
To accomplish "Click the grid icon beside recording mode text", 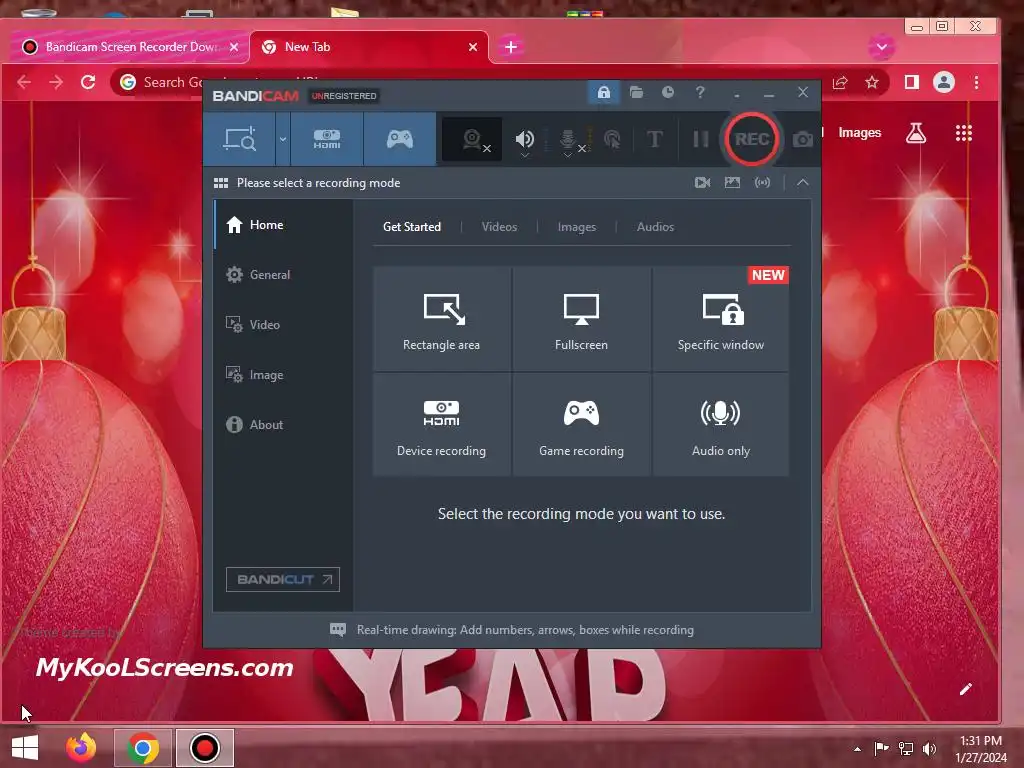I will (x=221, y=183).
